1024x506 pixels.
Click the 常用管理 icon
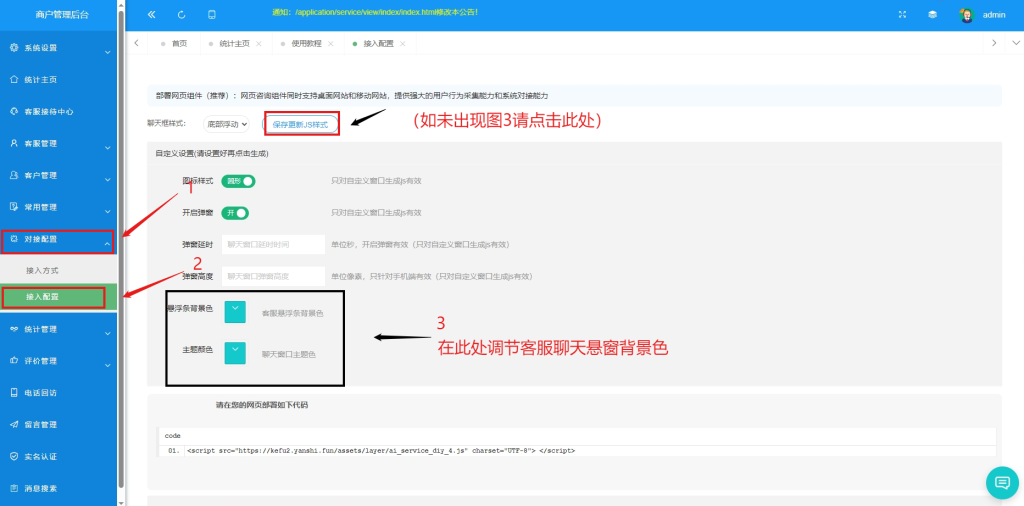[14, 207]
